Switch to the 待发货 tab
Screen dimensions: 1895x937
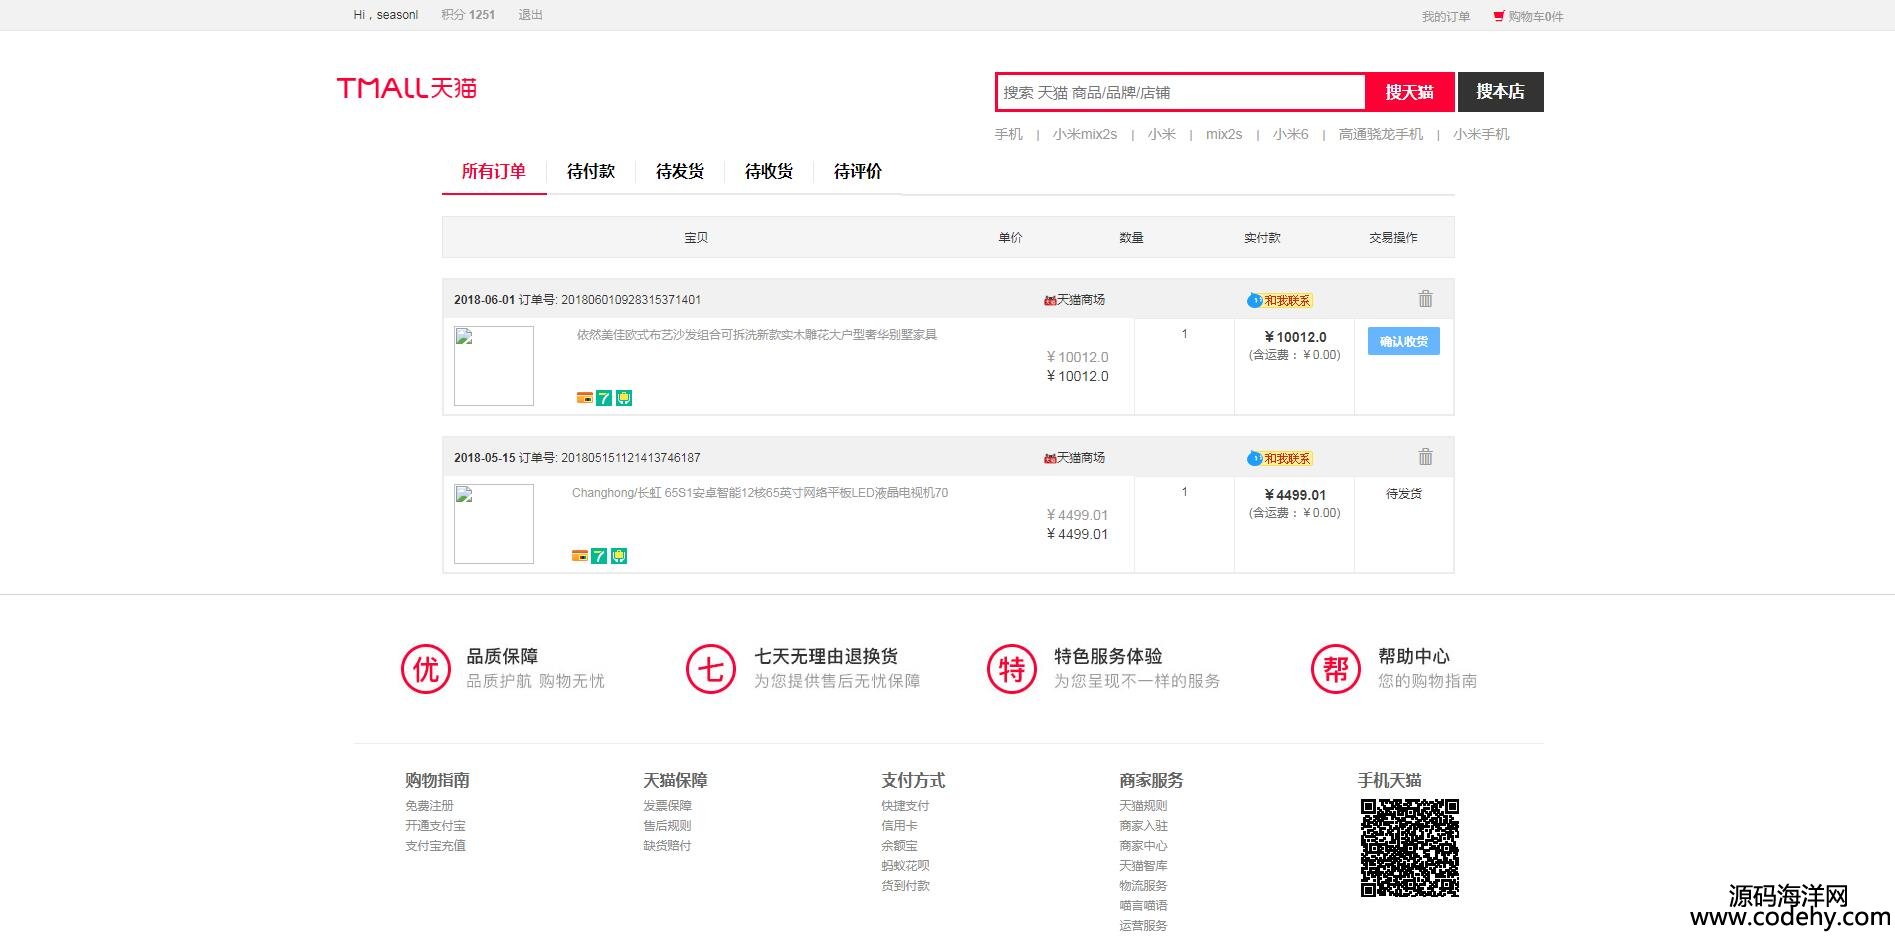[680, 172]
